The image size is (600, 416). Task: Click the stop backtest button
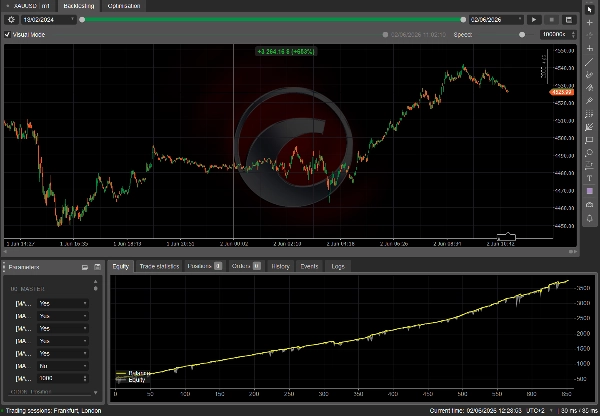(551, 20)
